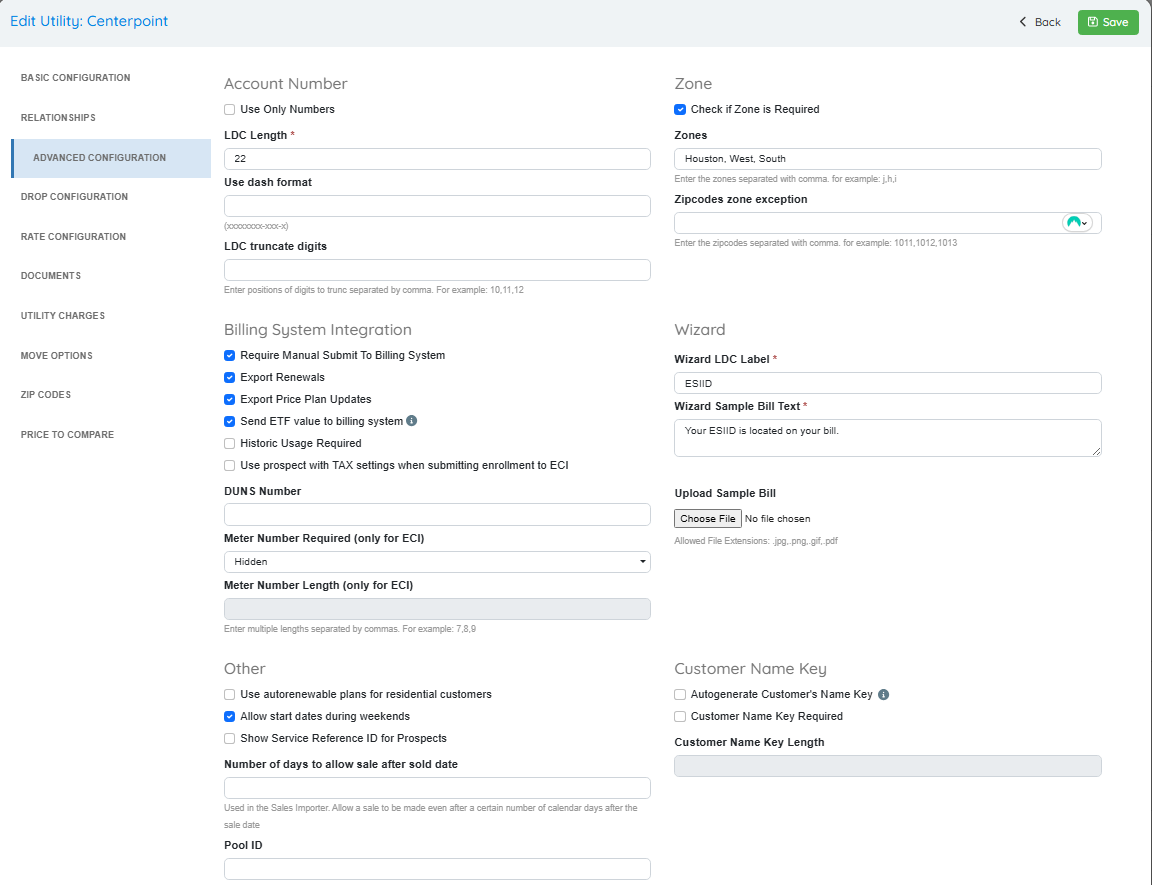This screenshot has height=885, width=1152.
Task: Uncheck Allow start dates during weekends
Action: pyautogui.click(x=230, y=717)
